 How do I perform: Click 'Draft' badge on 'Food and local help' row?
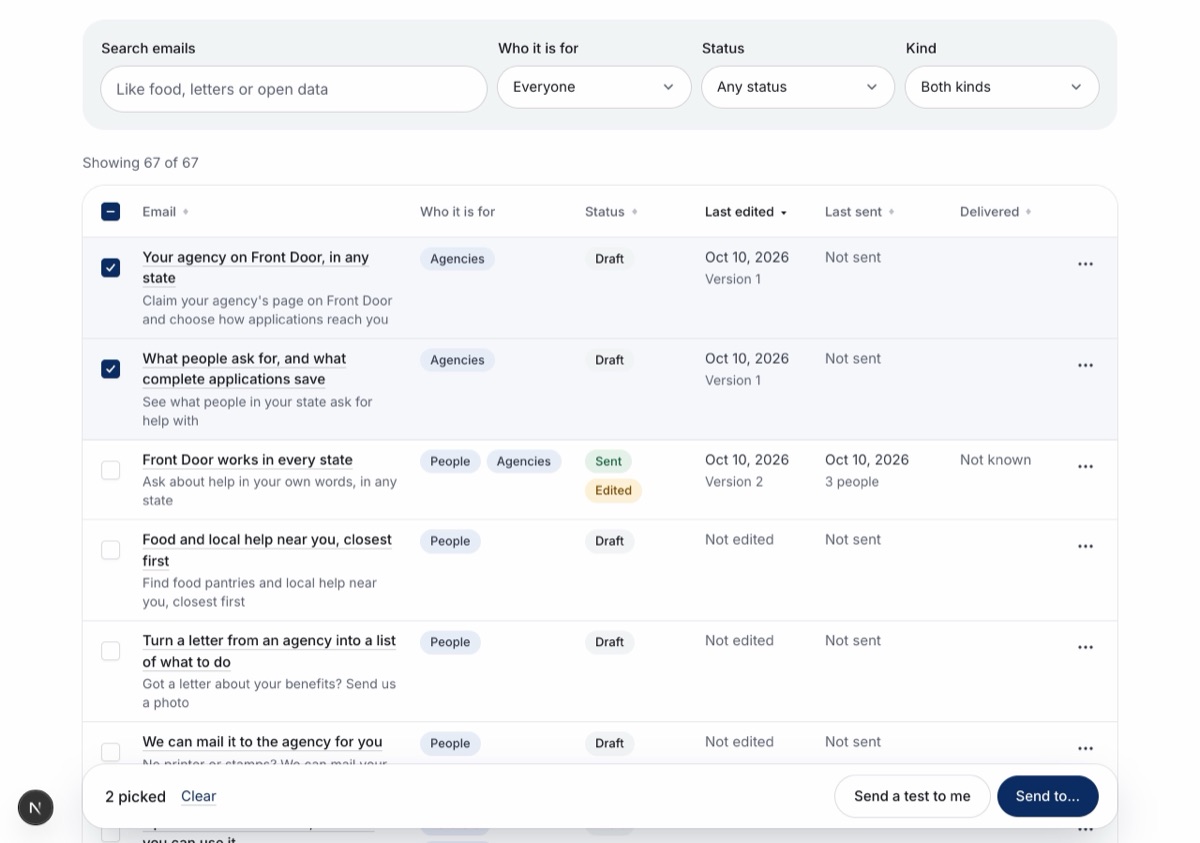click(x=609, y=541)
